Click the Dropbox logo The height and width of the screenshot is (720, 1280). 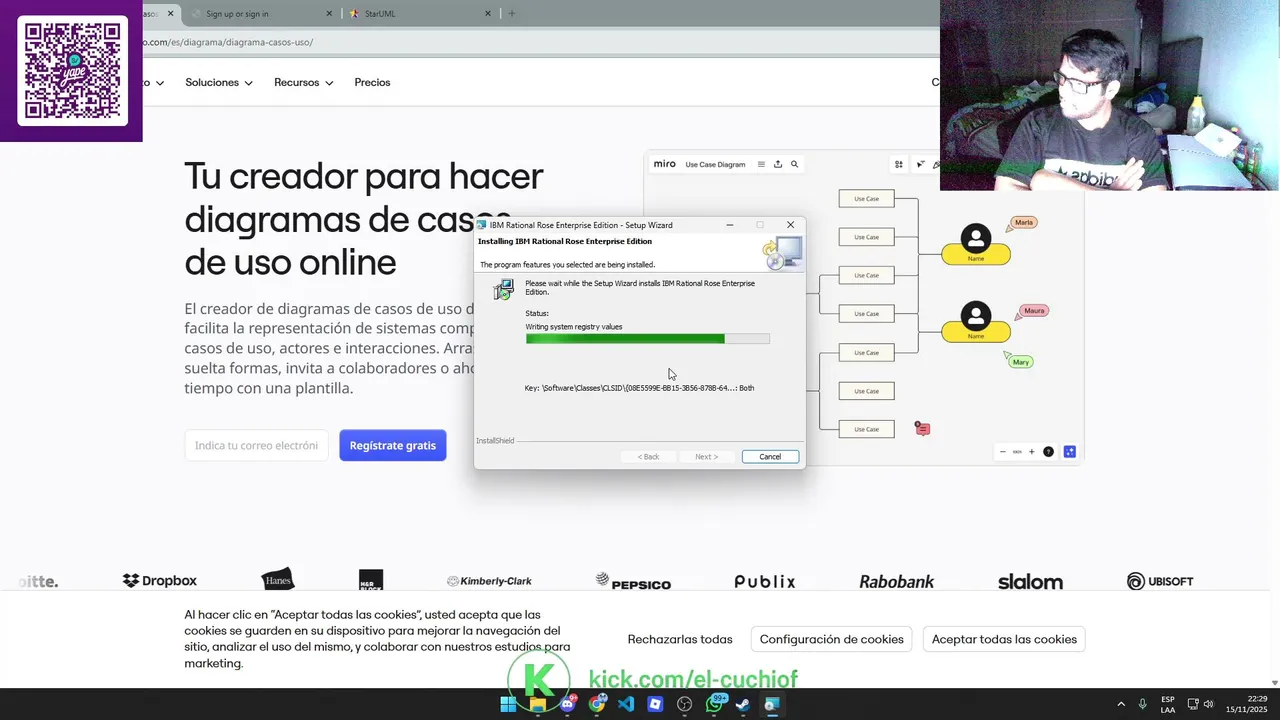tap(160, 581)
